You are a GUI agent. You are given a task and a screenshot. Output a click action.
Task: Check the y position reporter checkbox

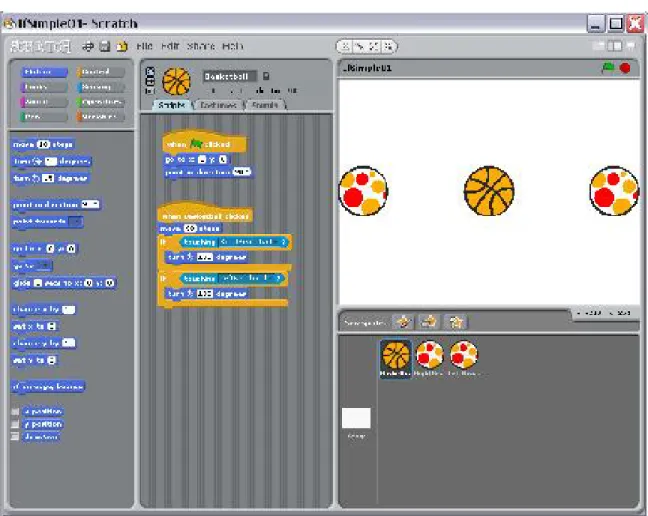[15, 424]
